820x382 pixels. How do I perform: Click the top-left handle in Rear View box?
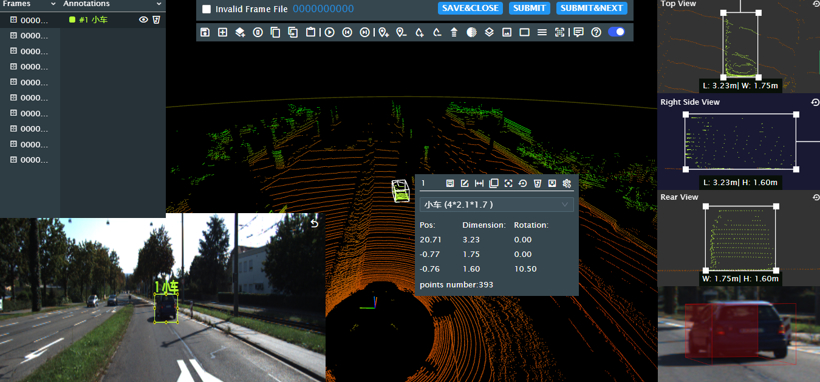[x=706, y=207]
